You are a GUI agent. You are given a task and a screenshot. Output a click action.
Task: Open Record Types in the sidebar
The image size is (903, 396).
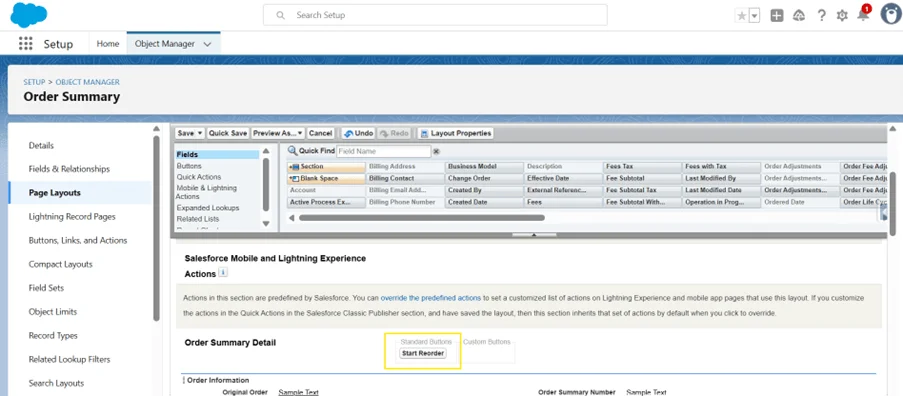tap(53, 336)
